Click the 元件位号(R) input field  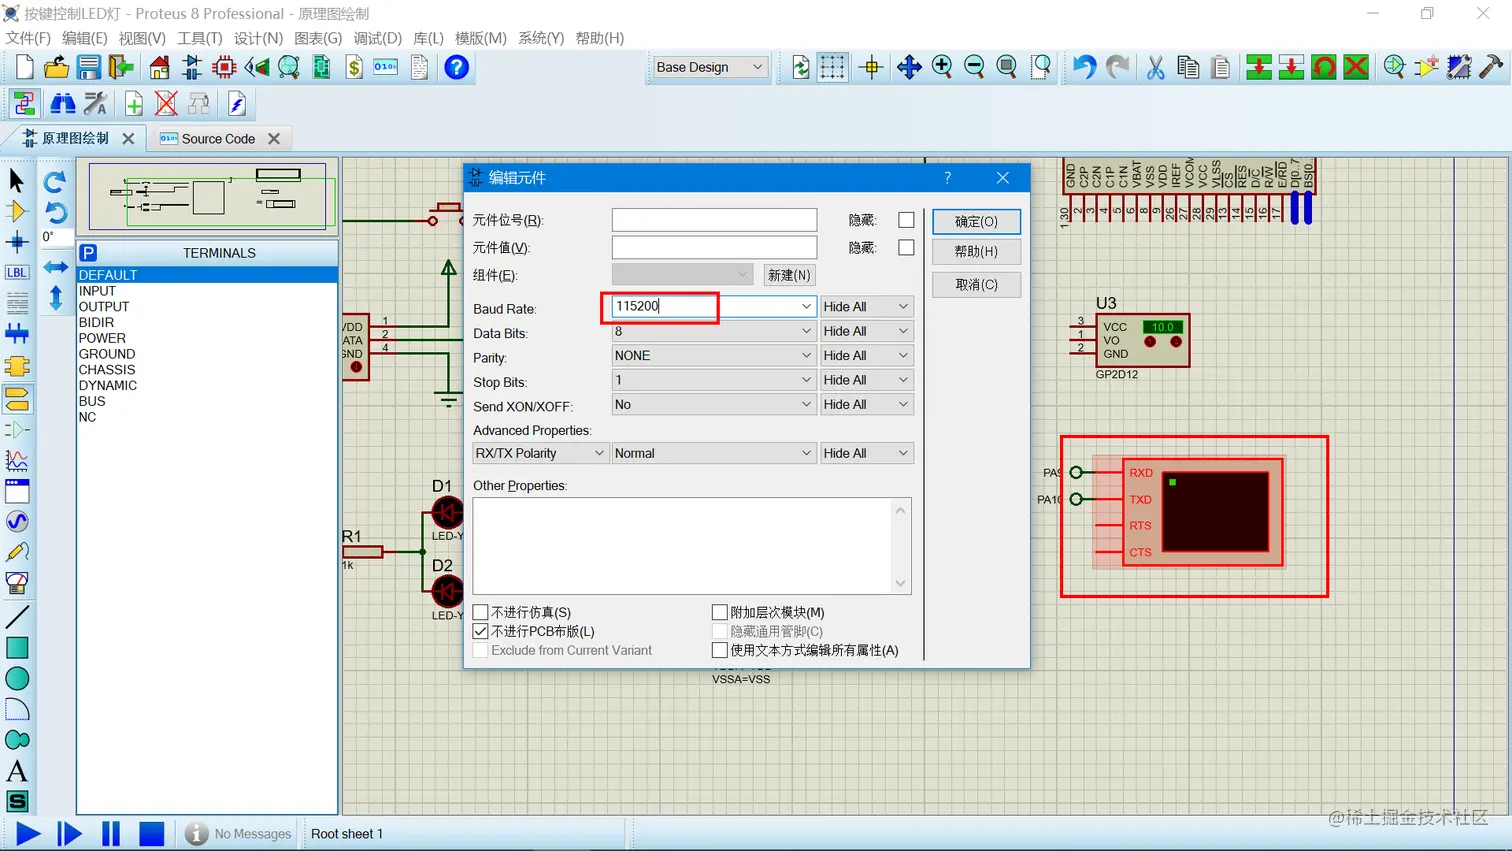pyautogui.click(x=714, y=220)
